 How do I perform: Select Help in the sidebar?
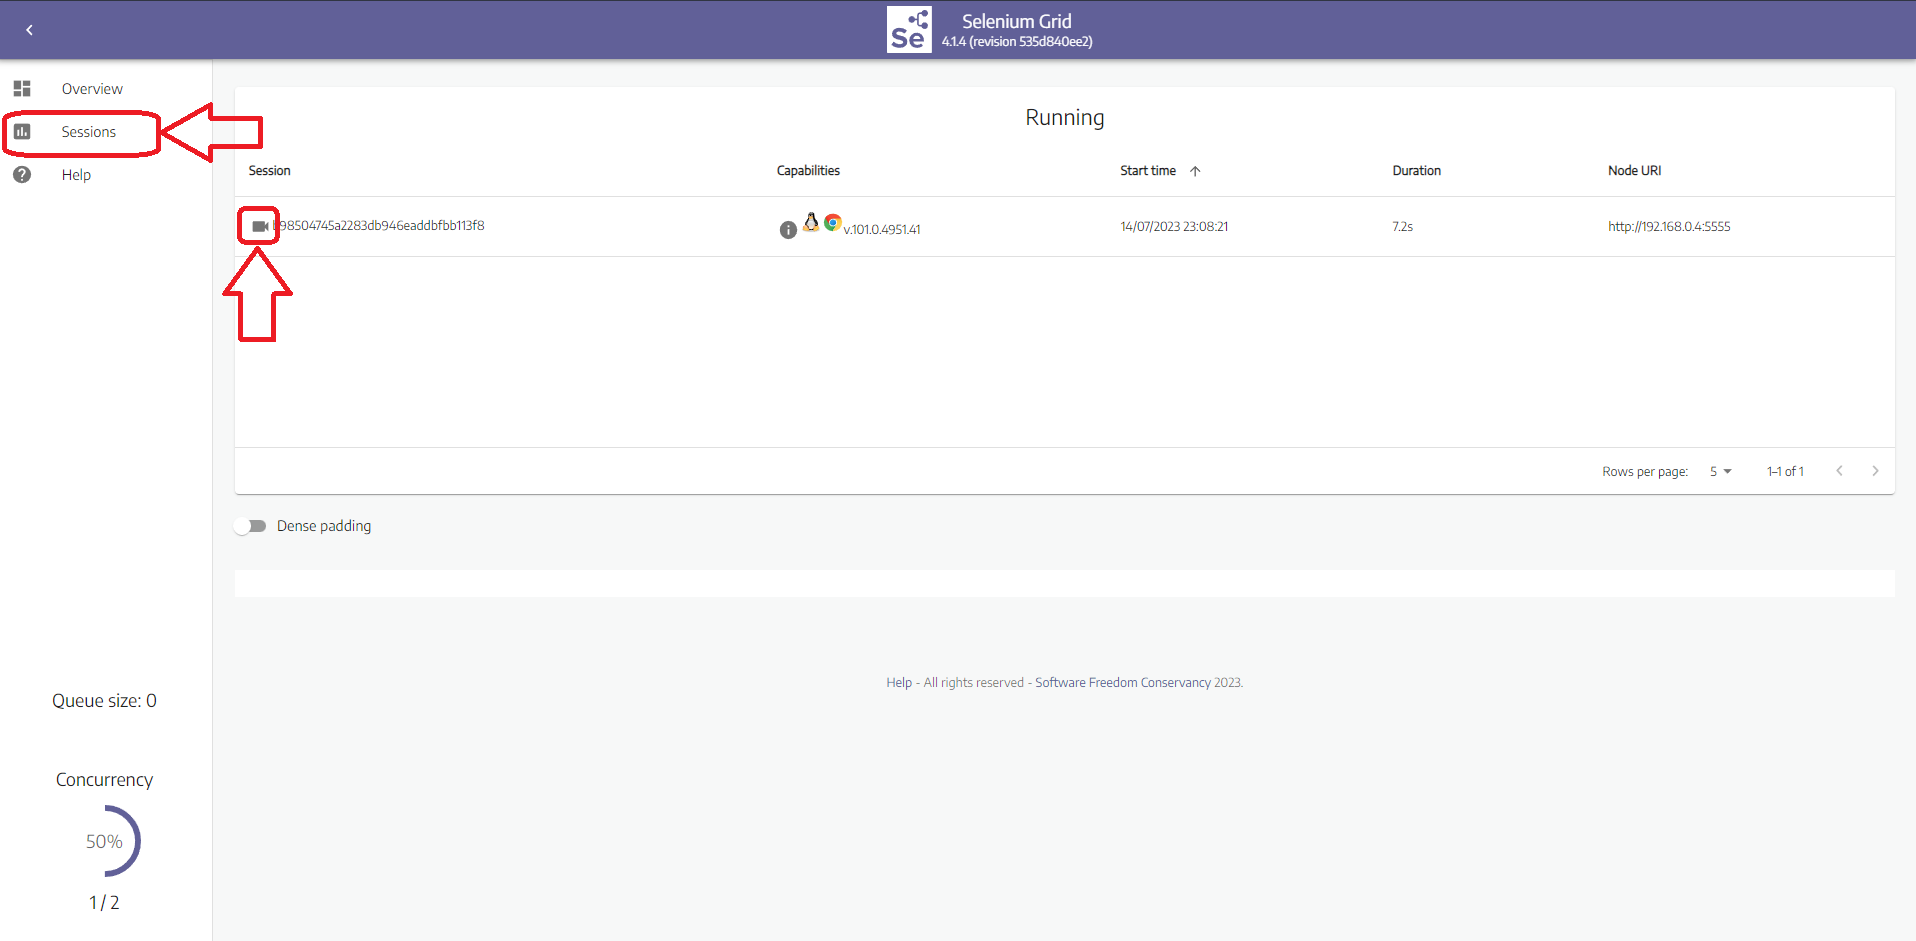[76, 174]
